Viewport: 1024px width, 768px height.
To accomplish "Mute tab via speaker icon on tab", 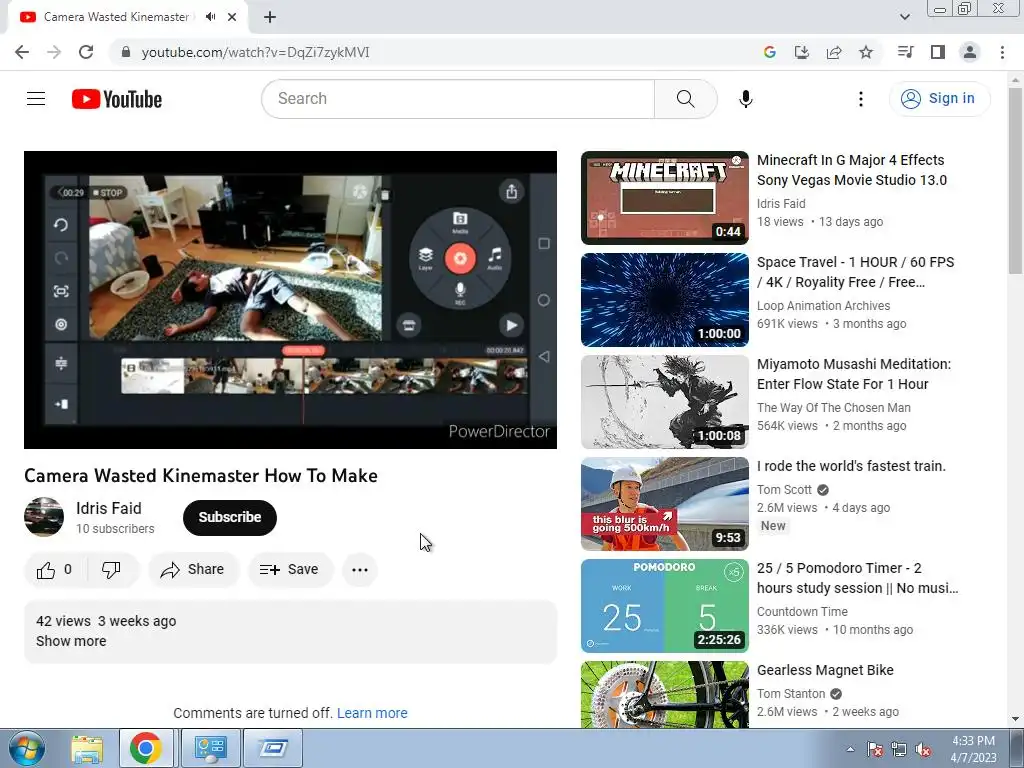I will pyautogui.click(x=210, y=17).
